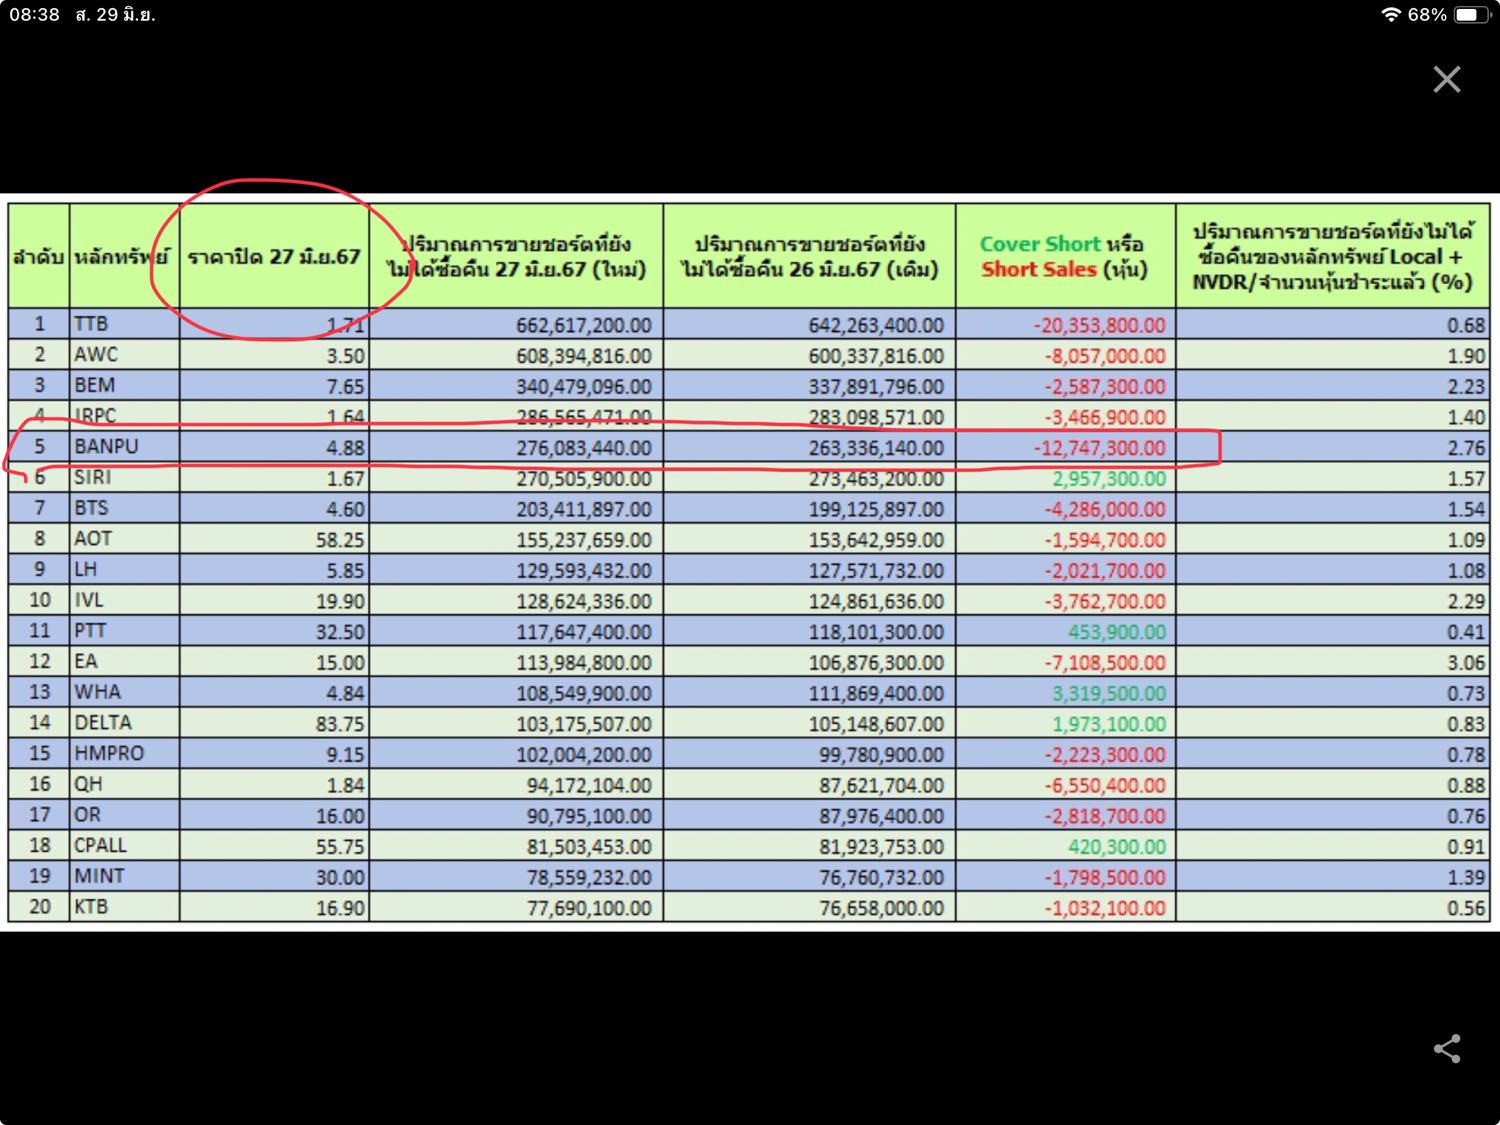Click the value 77,690,100.00 in KTB row
The width and height of the screenshot is (1500, 1125).
[x=590, y=908]
